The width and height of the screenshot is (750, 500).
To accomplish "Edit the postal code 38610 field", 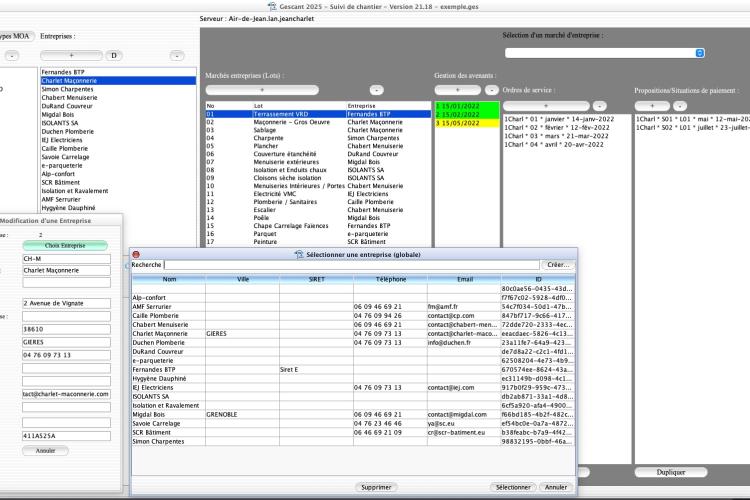I will (66, 329).
